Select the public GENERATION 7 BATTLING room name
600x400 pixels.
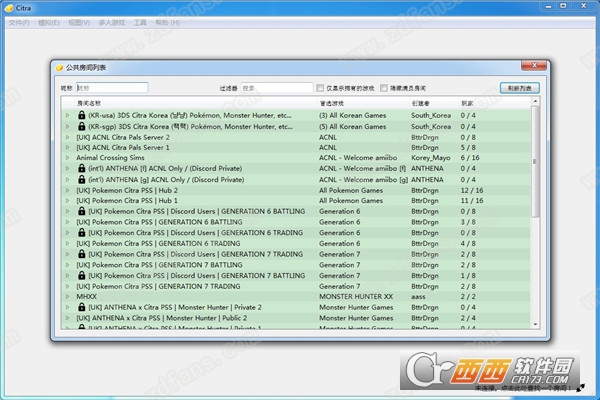(x=159, y=264)
